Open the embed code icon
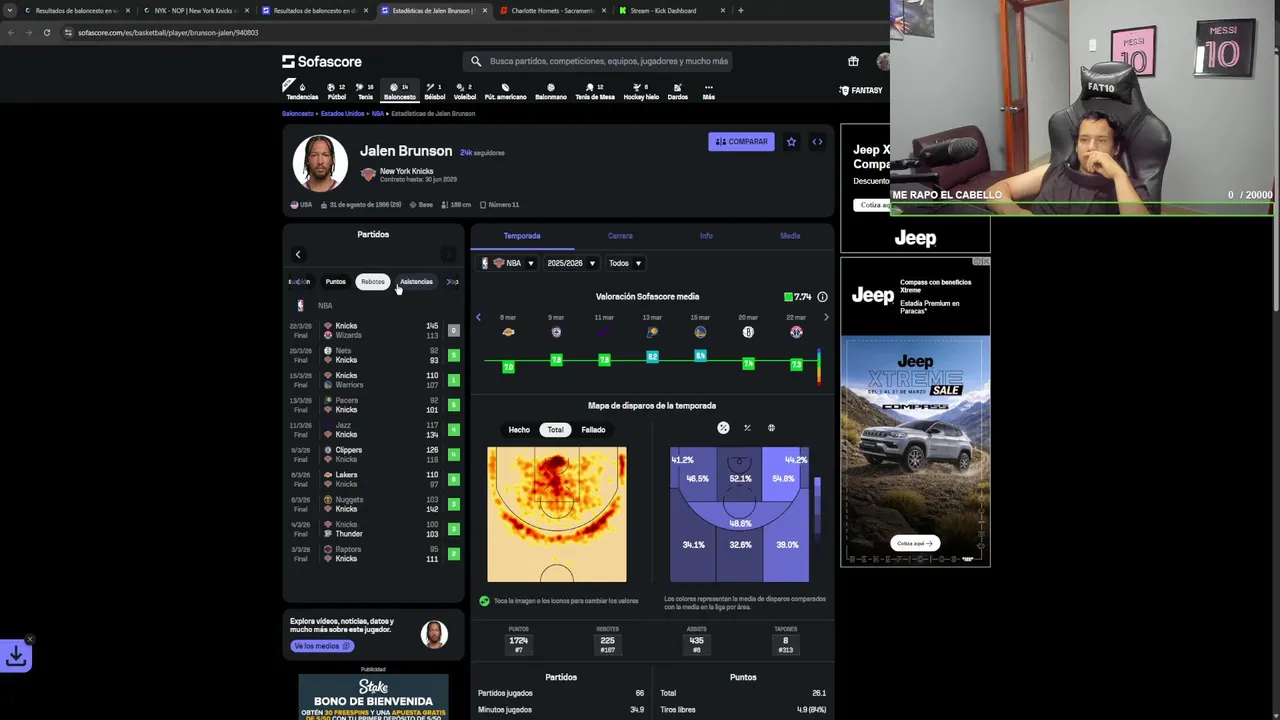Image resolution: width=1280 pixels, height=720 pixels. point(817,142)
